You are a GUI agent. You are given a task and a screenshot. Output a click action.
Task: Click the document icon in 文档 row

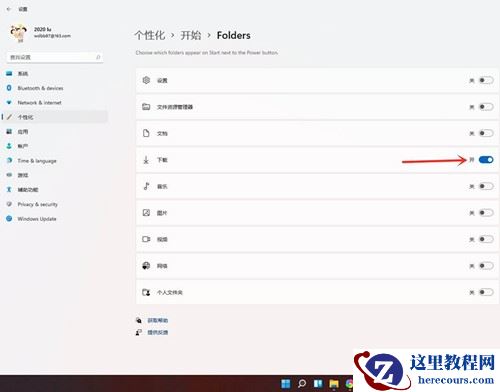[x=146, y=133]
